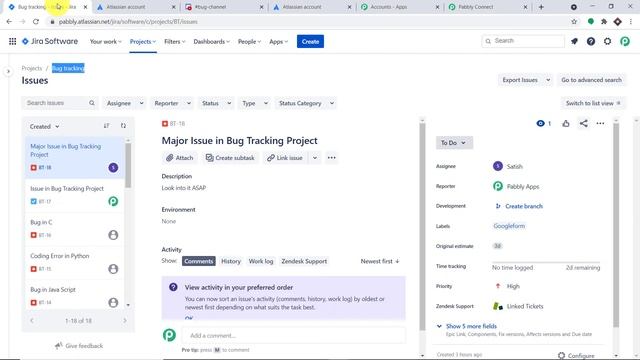The image size is (640, 360).
Task: Click the Add a comment field
Action: pos(293,336)
